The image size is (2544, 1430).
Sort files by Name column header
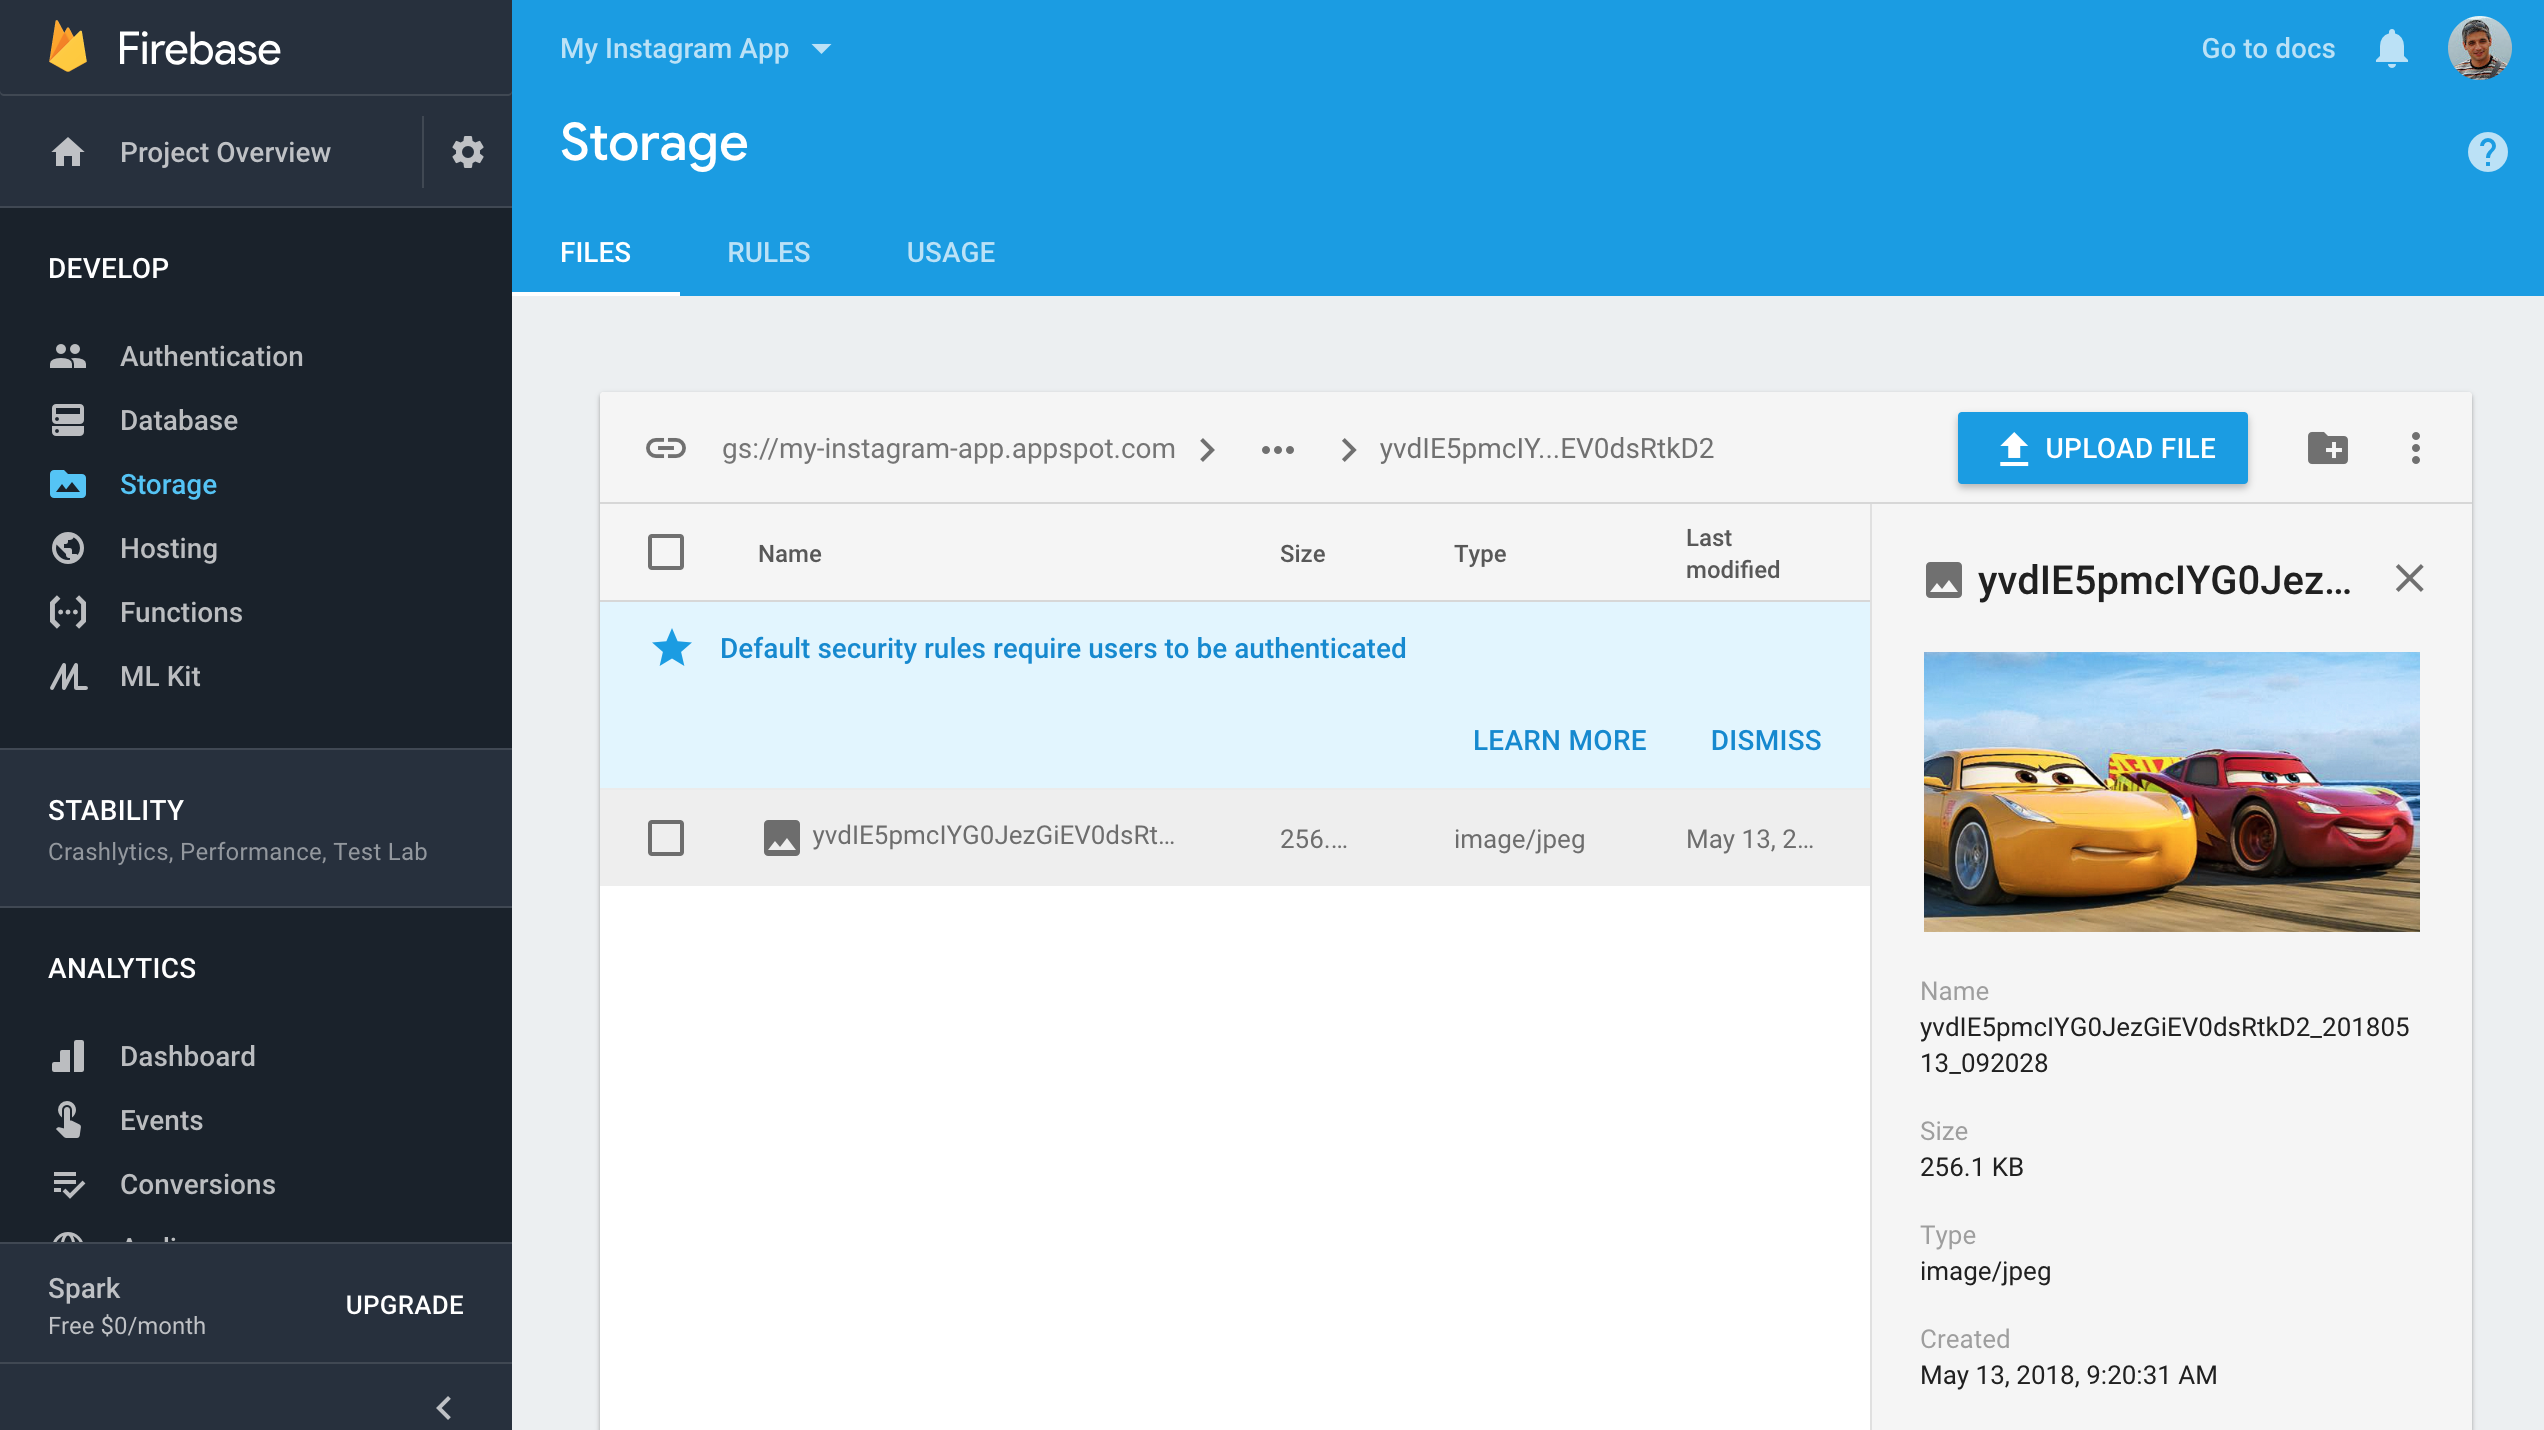(790, 554)
